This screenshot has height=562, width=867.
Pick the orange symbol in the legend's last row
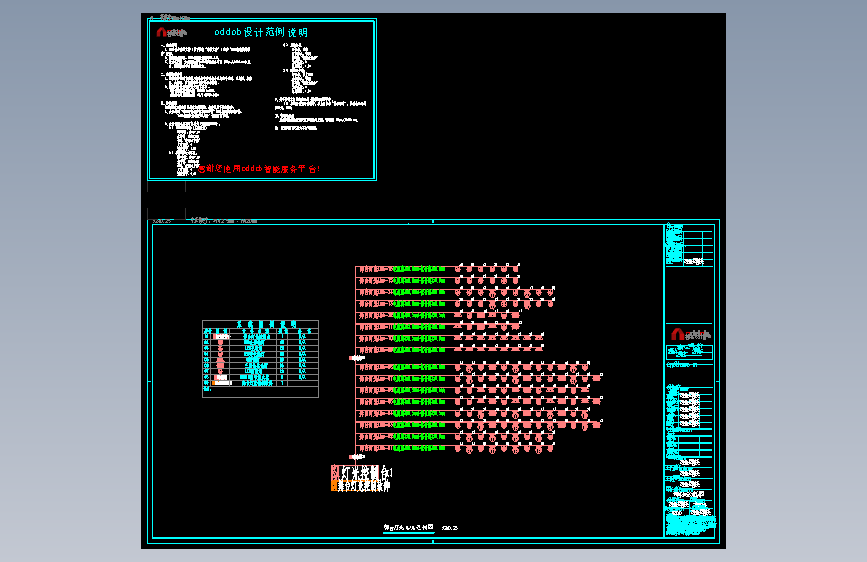pos(213,383)
